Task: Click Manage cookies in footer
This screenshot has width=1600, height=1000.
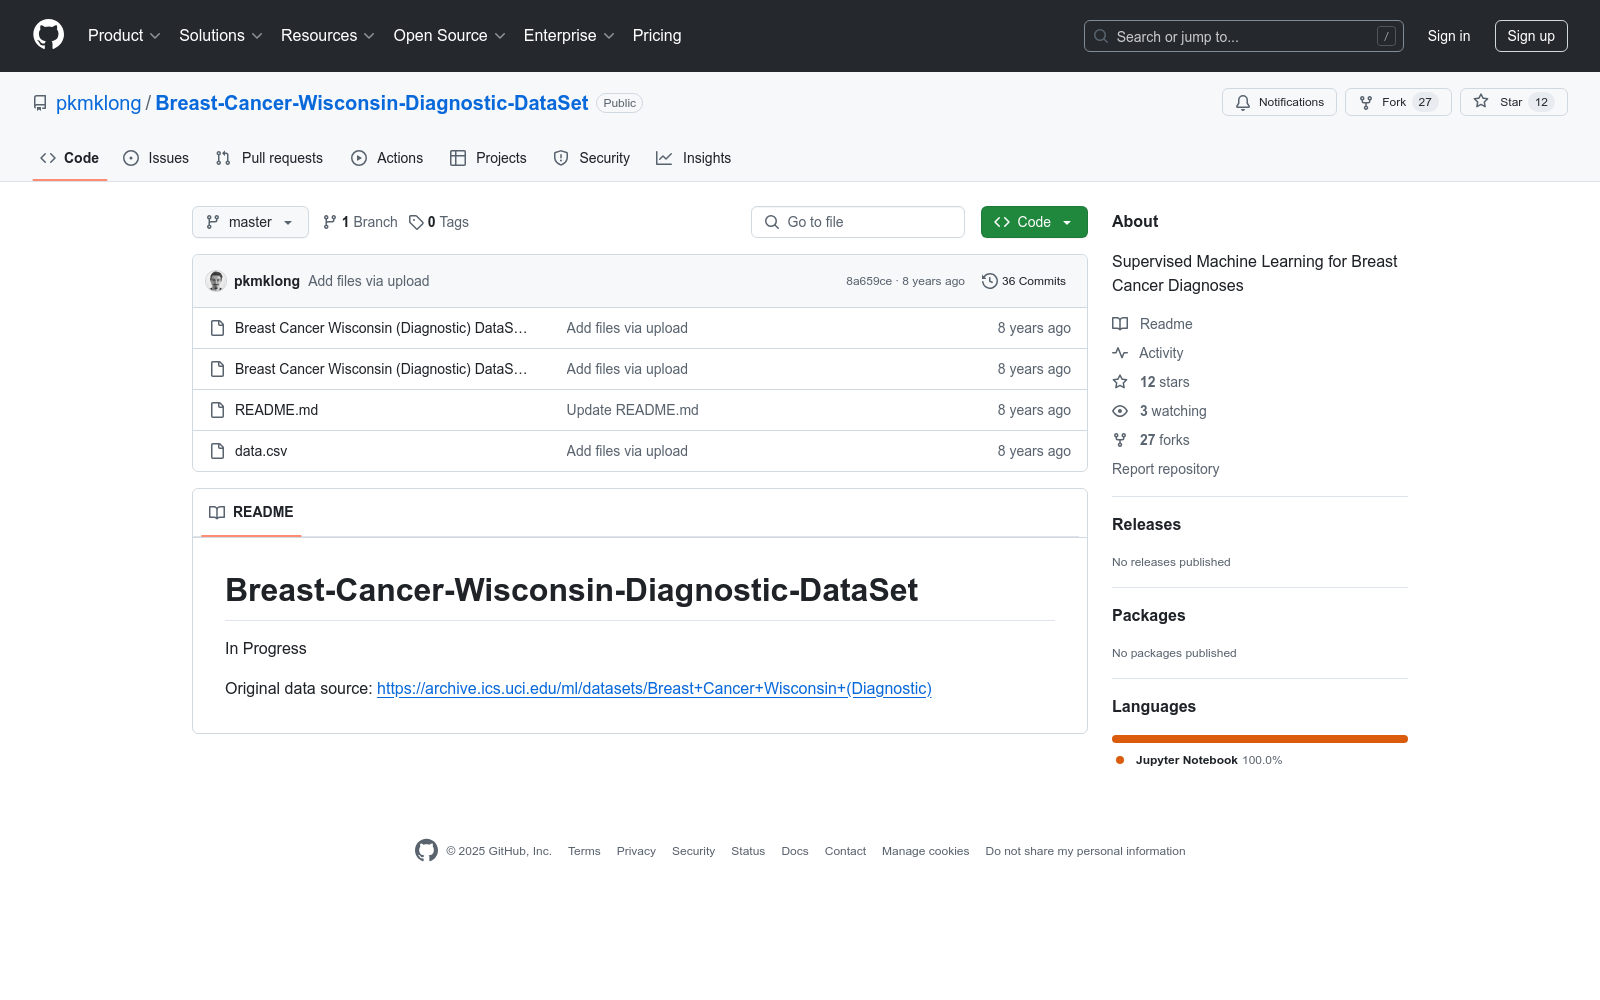Action: pos(925,851)
